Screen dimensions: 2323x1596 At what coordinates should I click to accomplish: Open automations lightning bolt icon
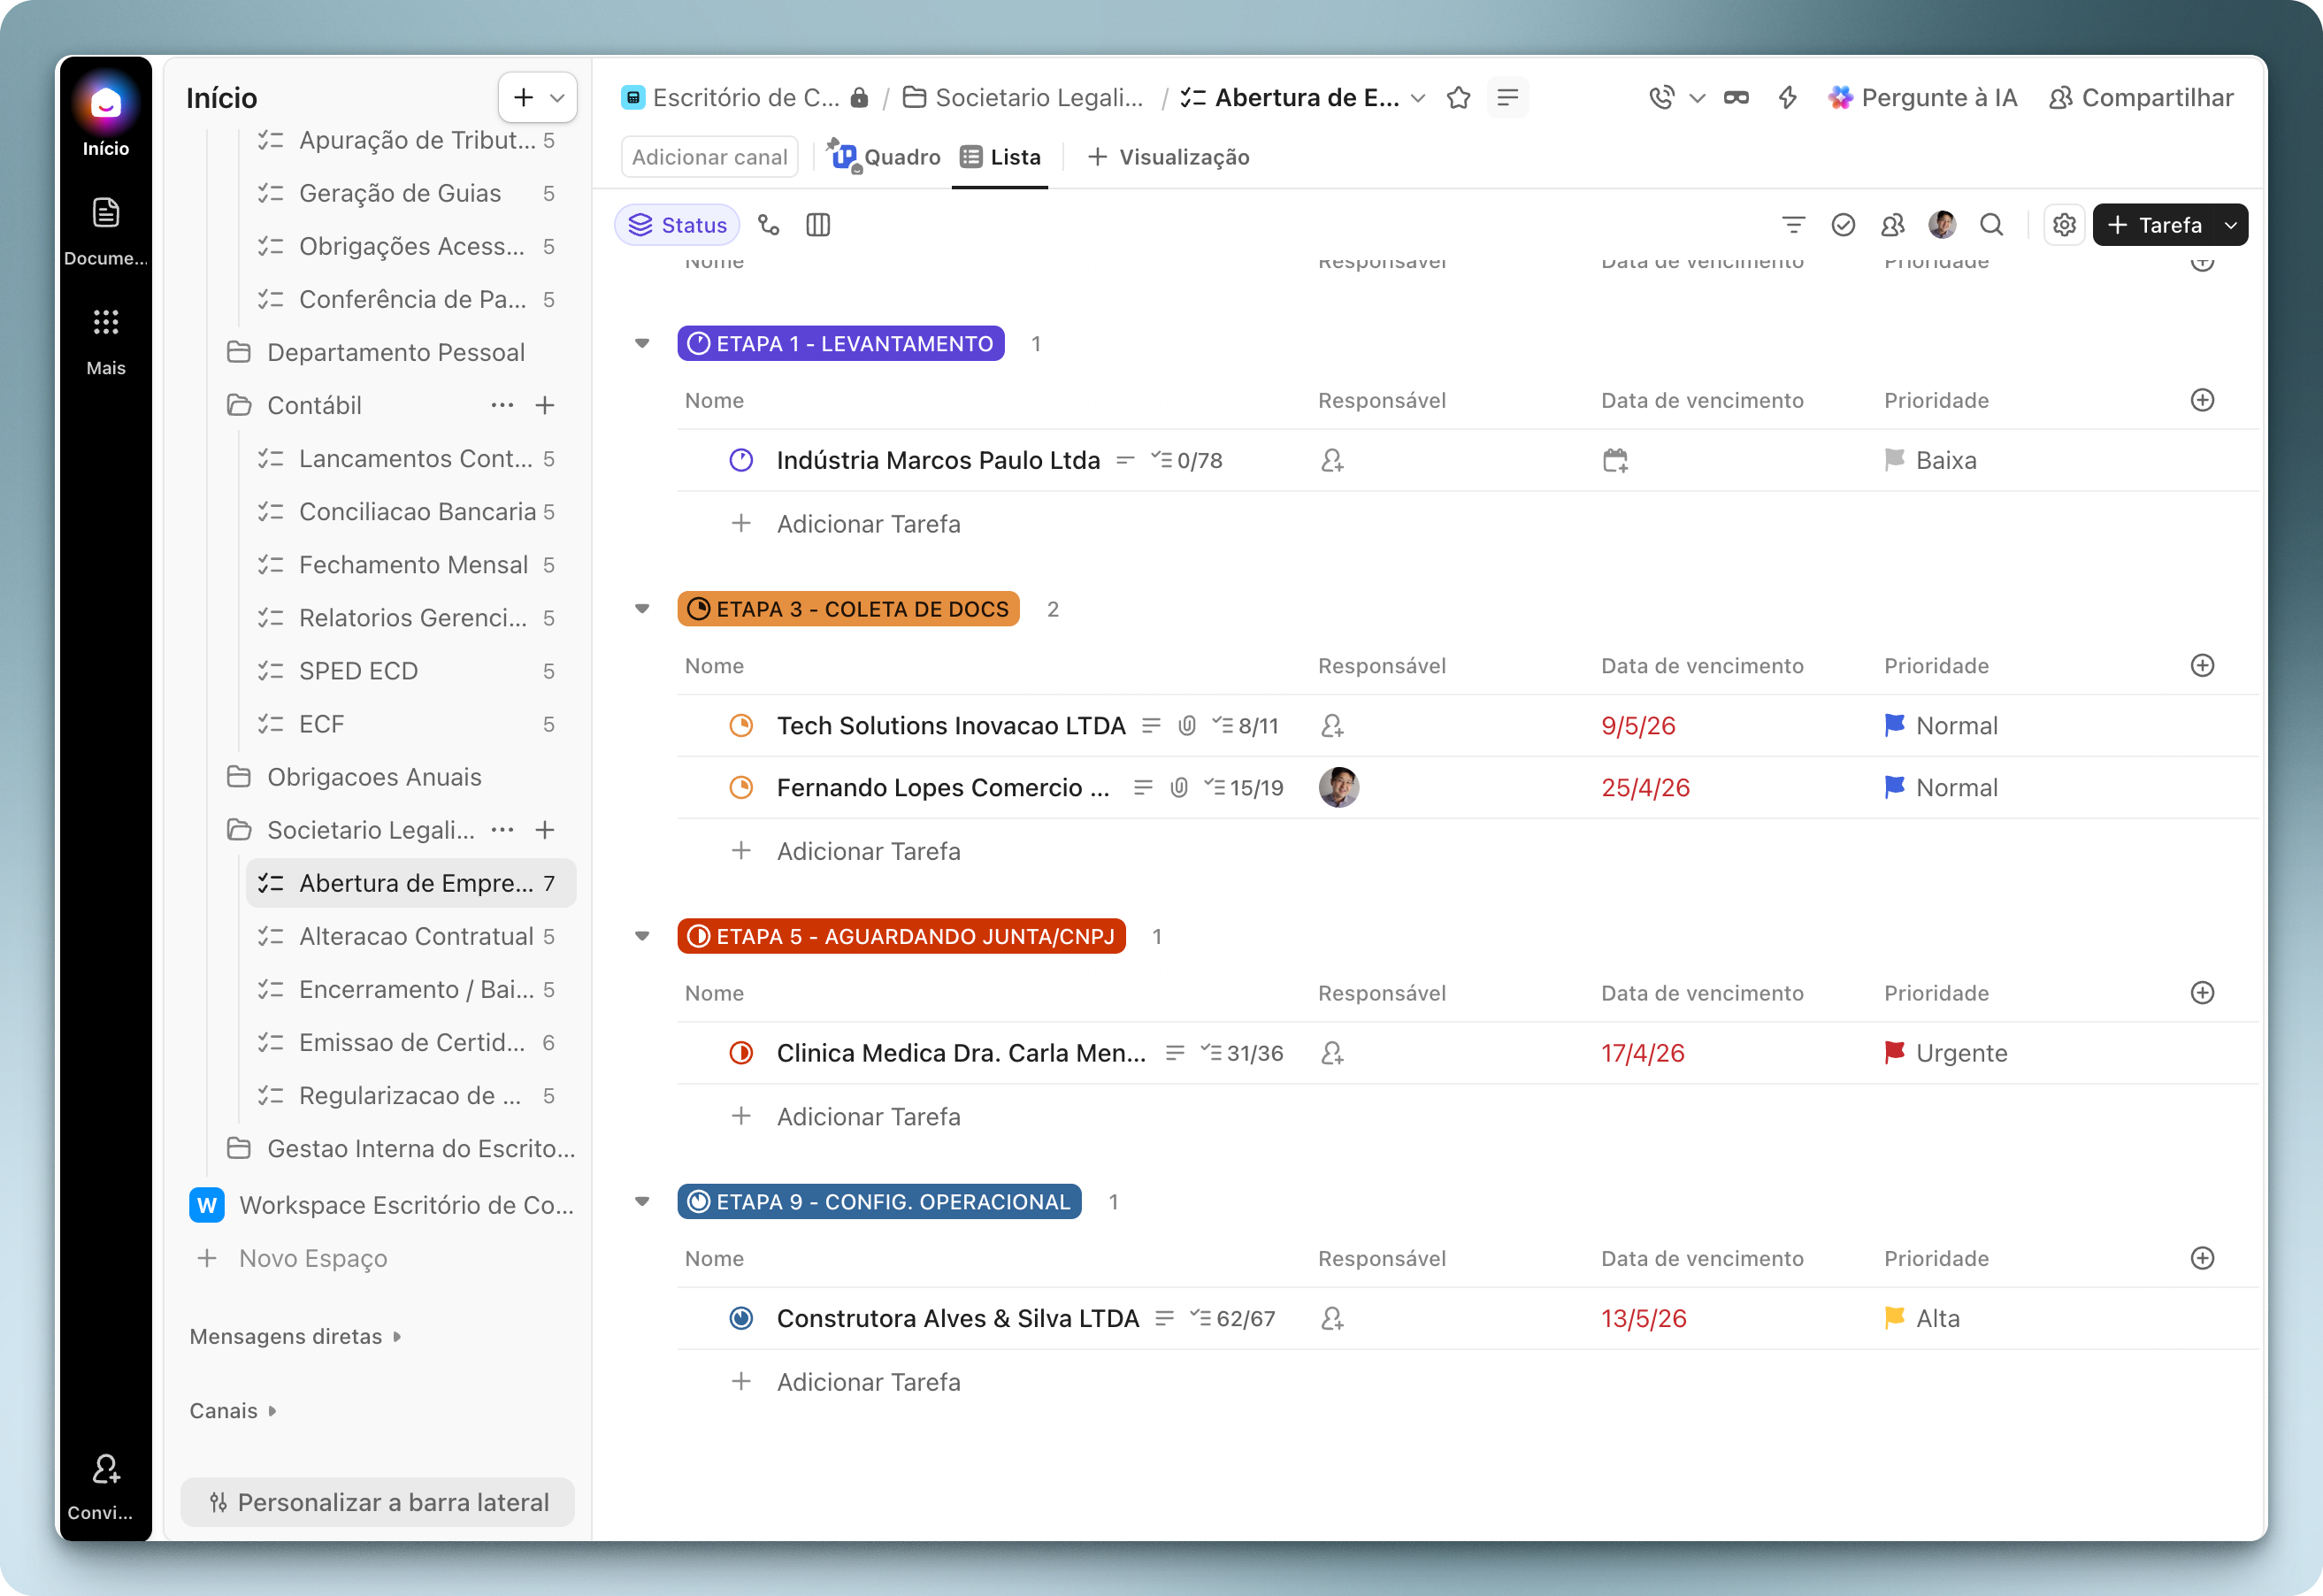click(1788, 98)
